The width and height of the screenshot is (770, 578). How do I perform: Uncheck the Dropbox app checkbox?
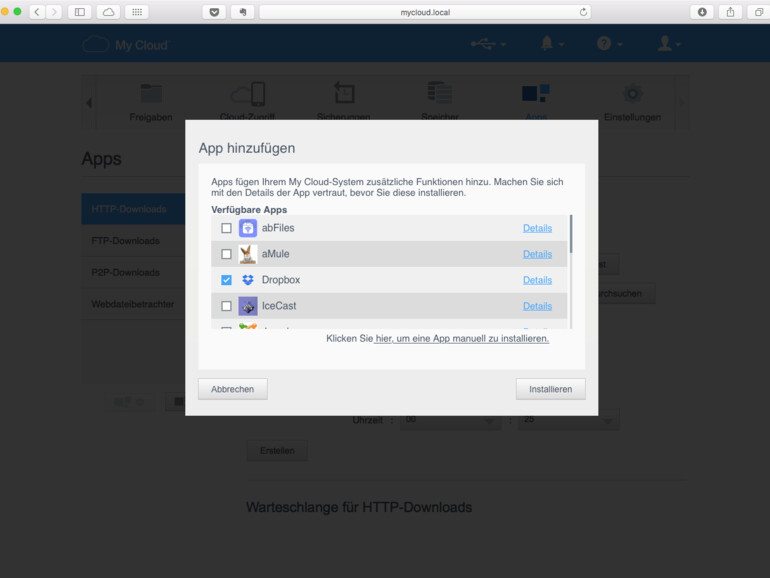click(x=226, y=280)
